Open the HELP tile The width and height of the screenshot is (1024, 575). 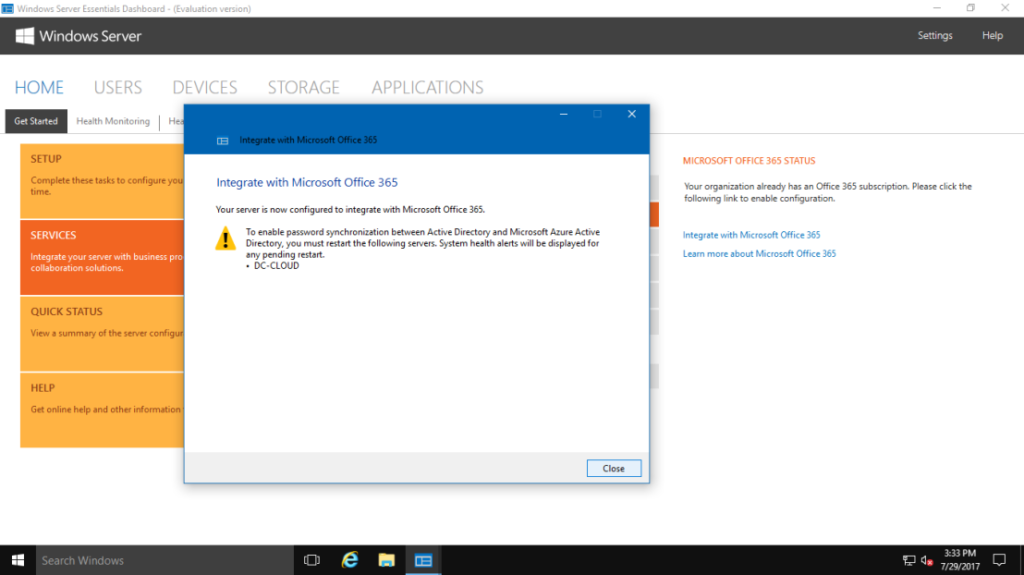click(x=102, y=410)
